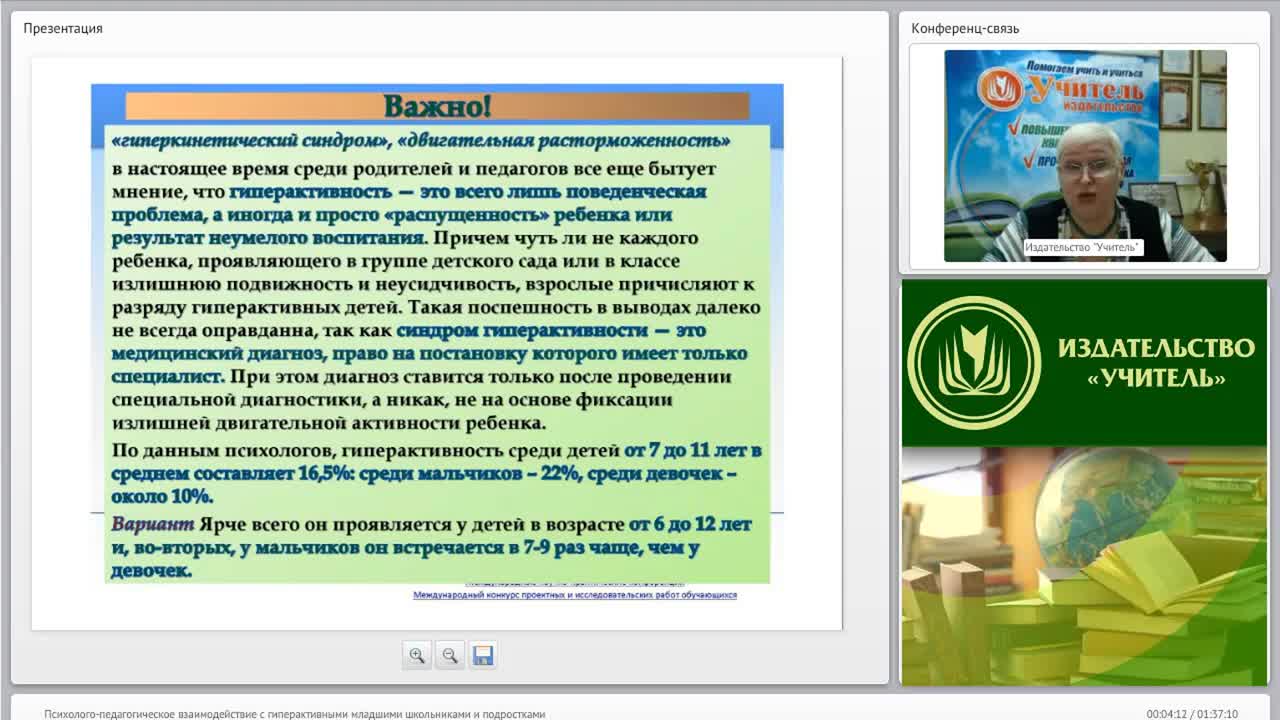Save the presentation with the floppy disk icon

pos(483,655)
